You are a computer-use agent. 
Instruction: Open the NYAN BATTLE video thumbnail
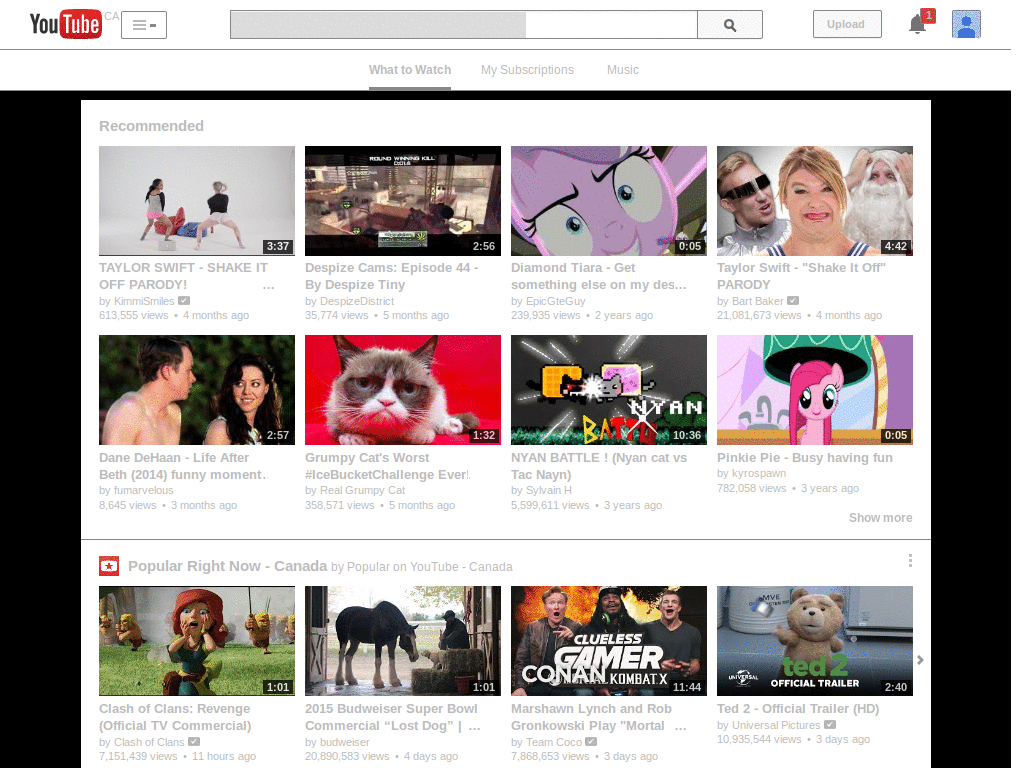click(x=609, y=390)
